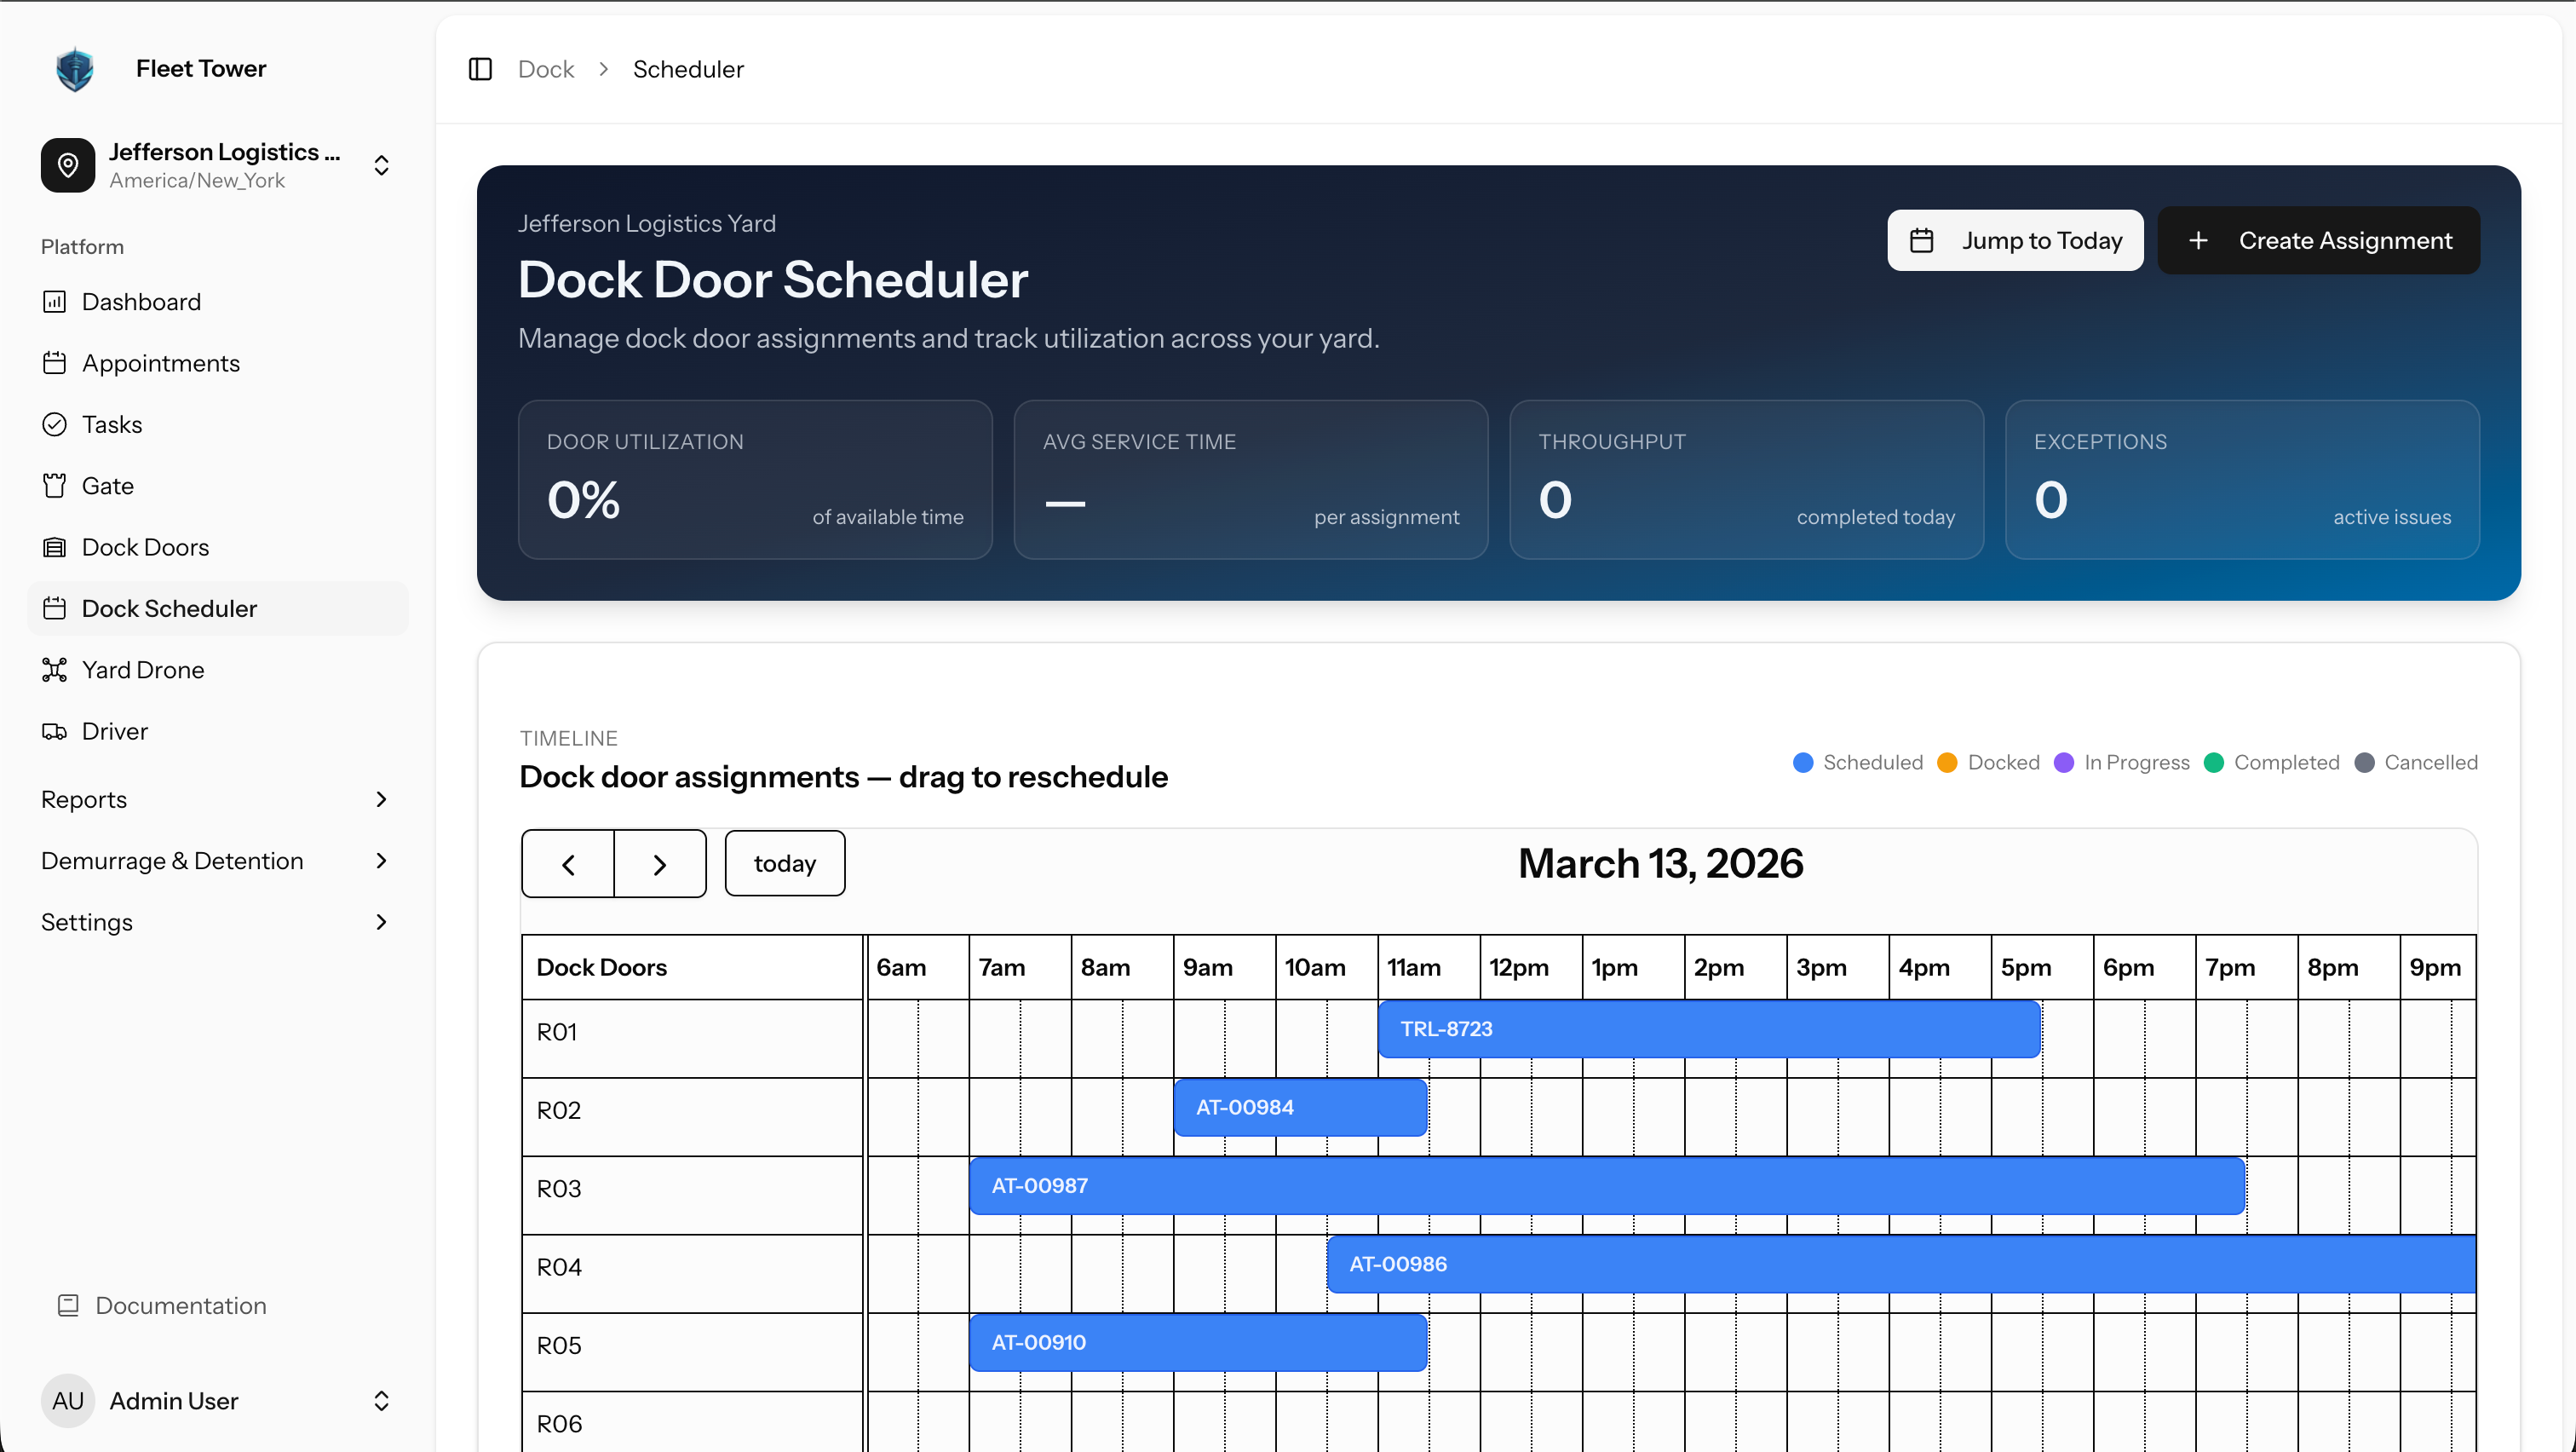Screen dimensions: 2576x1452
Task: Switch to the Dock Scheduler section
Action: (168, 608)
